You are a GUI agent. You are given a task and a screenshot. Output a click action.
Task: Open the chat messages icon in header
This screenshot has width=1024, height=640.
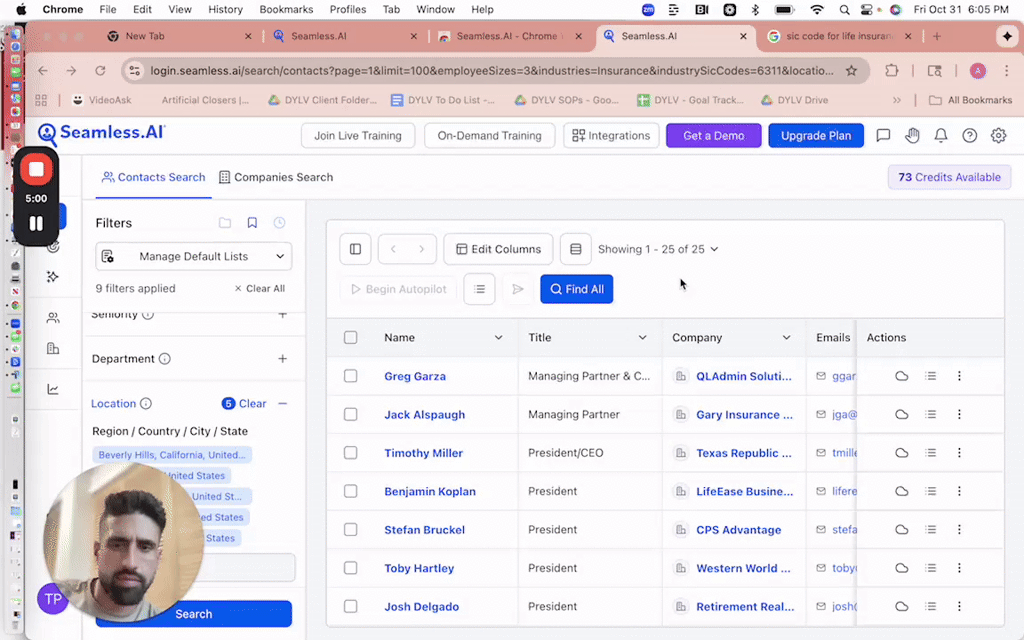[x=883, y=135]
